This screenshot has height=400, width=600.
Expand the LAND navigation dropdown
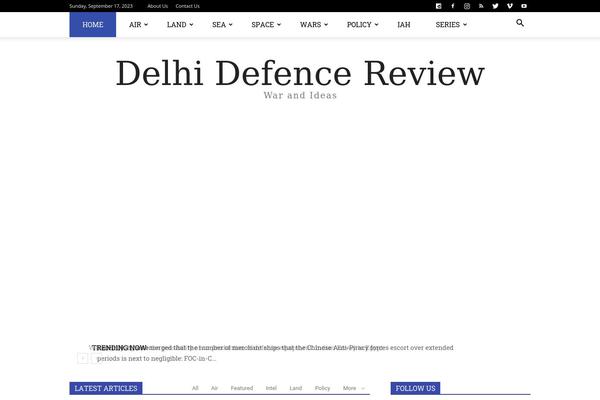point(180,24)
